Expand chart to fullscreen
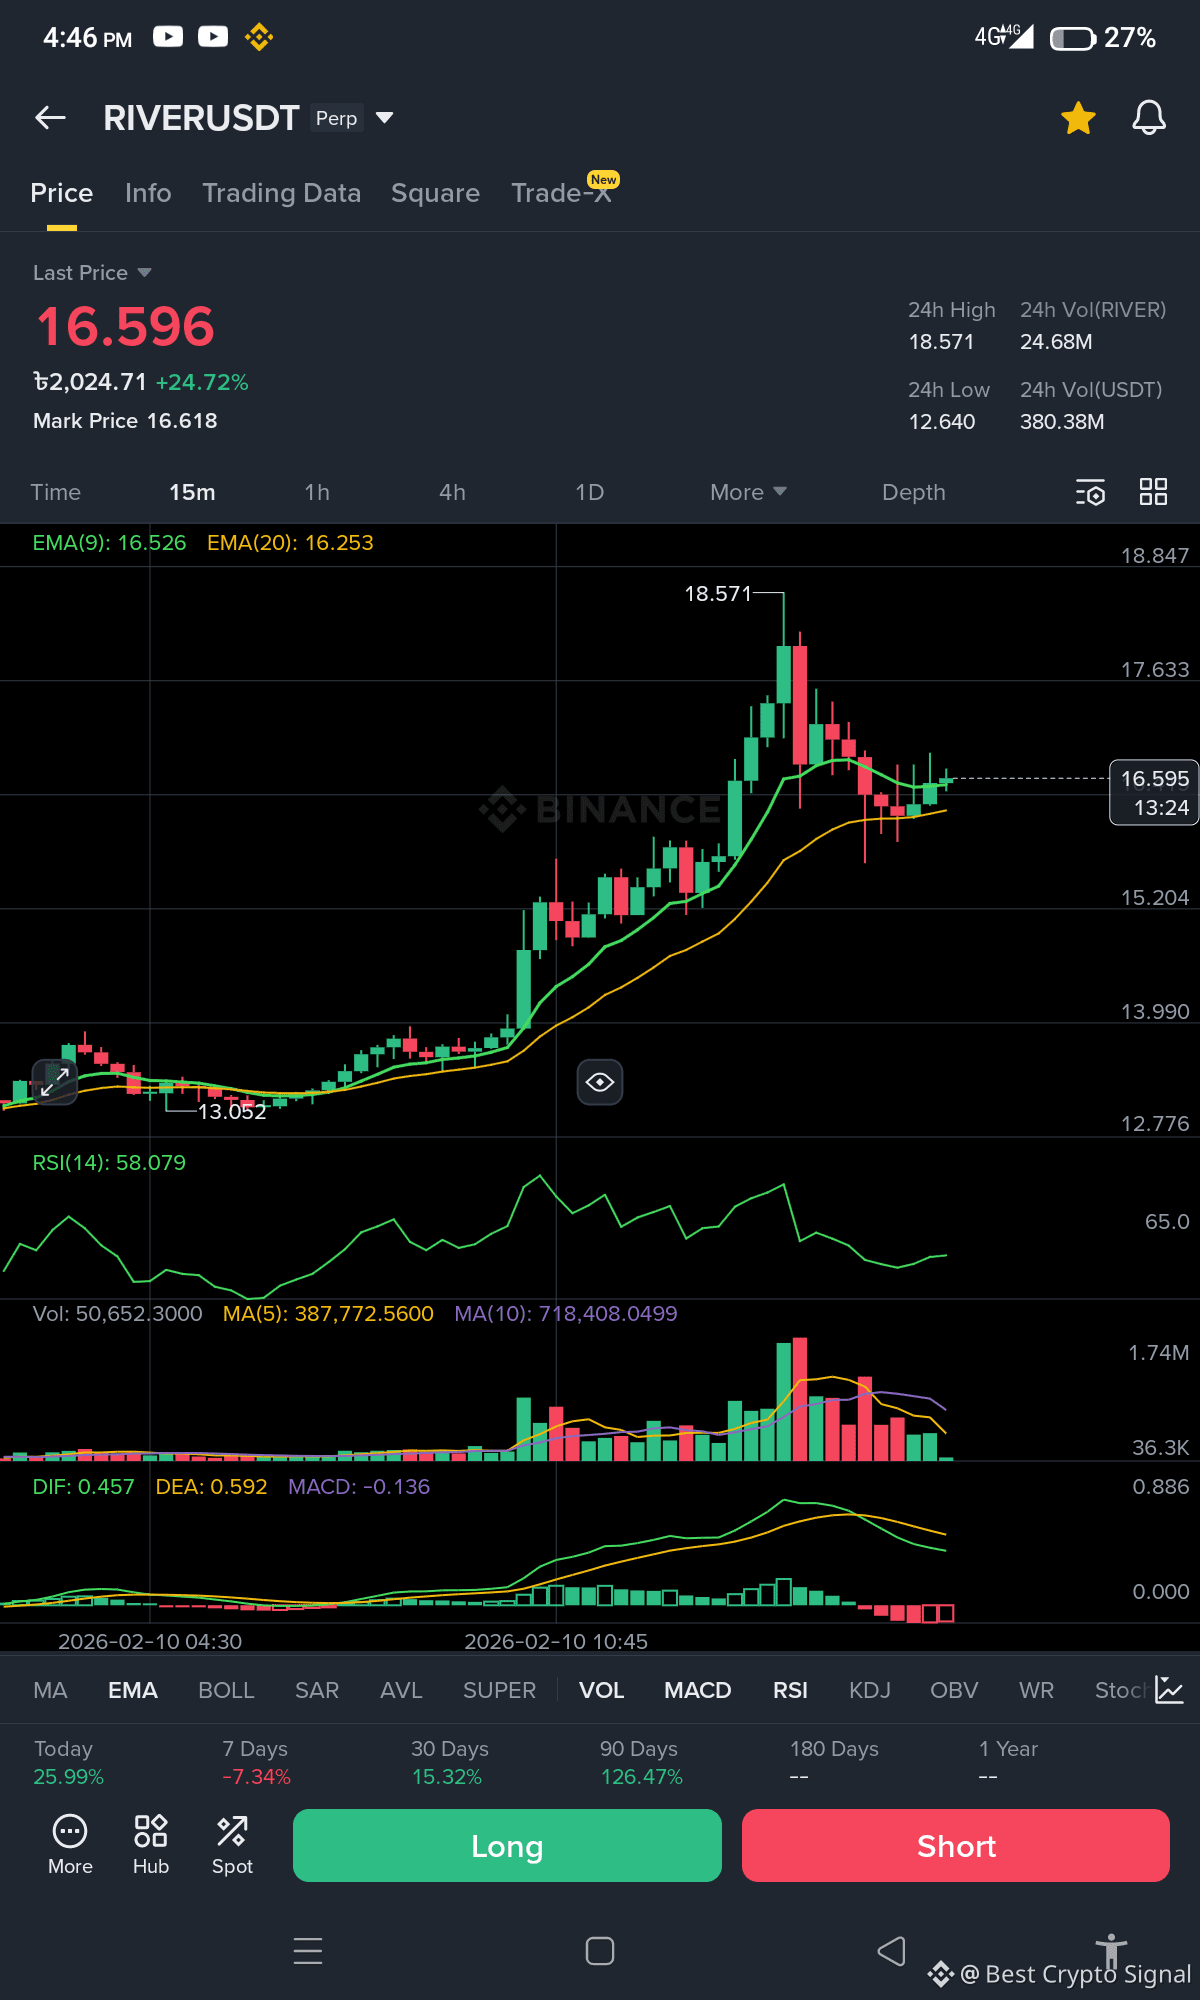 click(54, 1082)
